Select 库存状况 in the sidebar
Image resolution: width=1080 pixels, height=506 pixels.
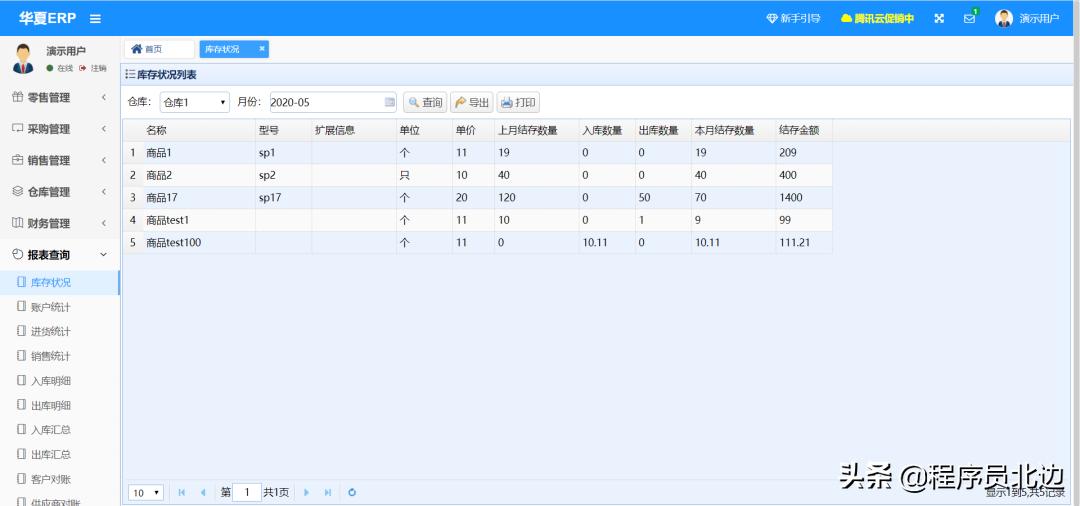pyautogui.click(x=59, y=282)
